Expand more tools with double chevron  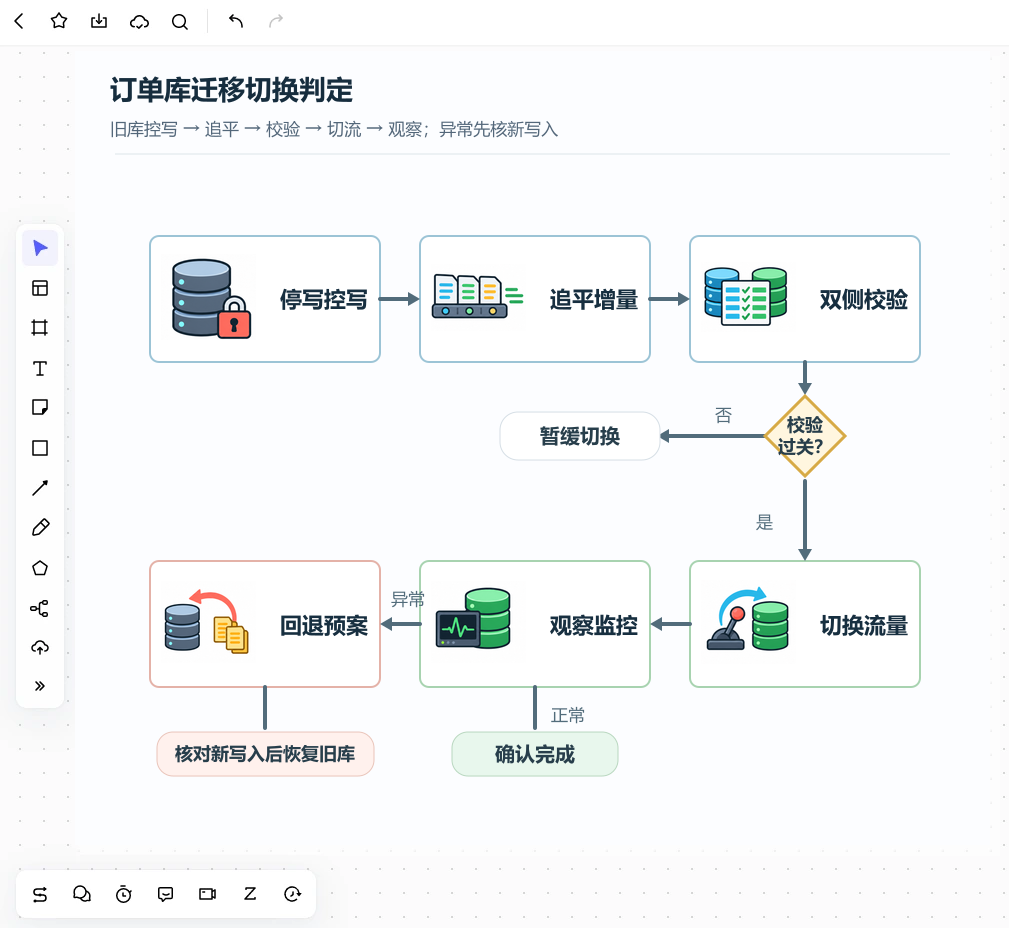40,686
